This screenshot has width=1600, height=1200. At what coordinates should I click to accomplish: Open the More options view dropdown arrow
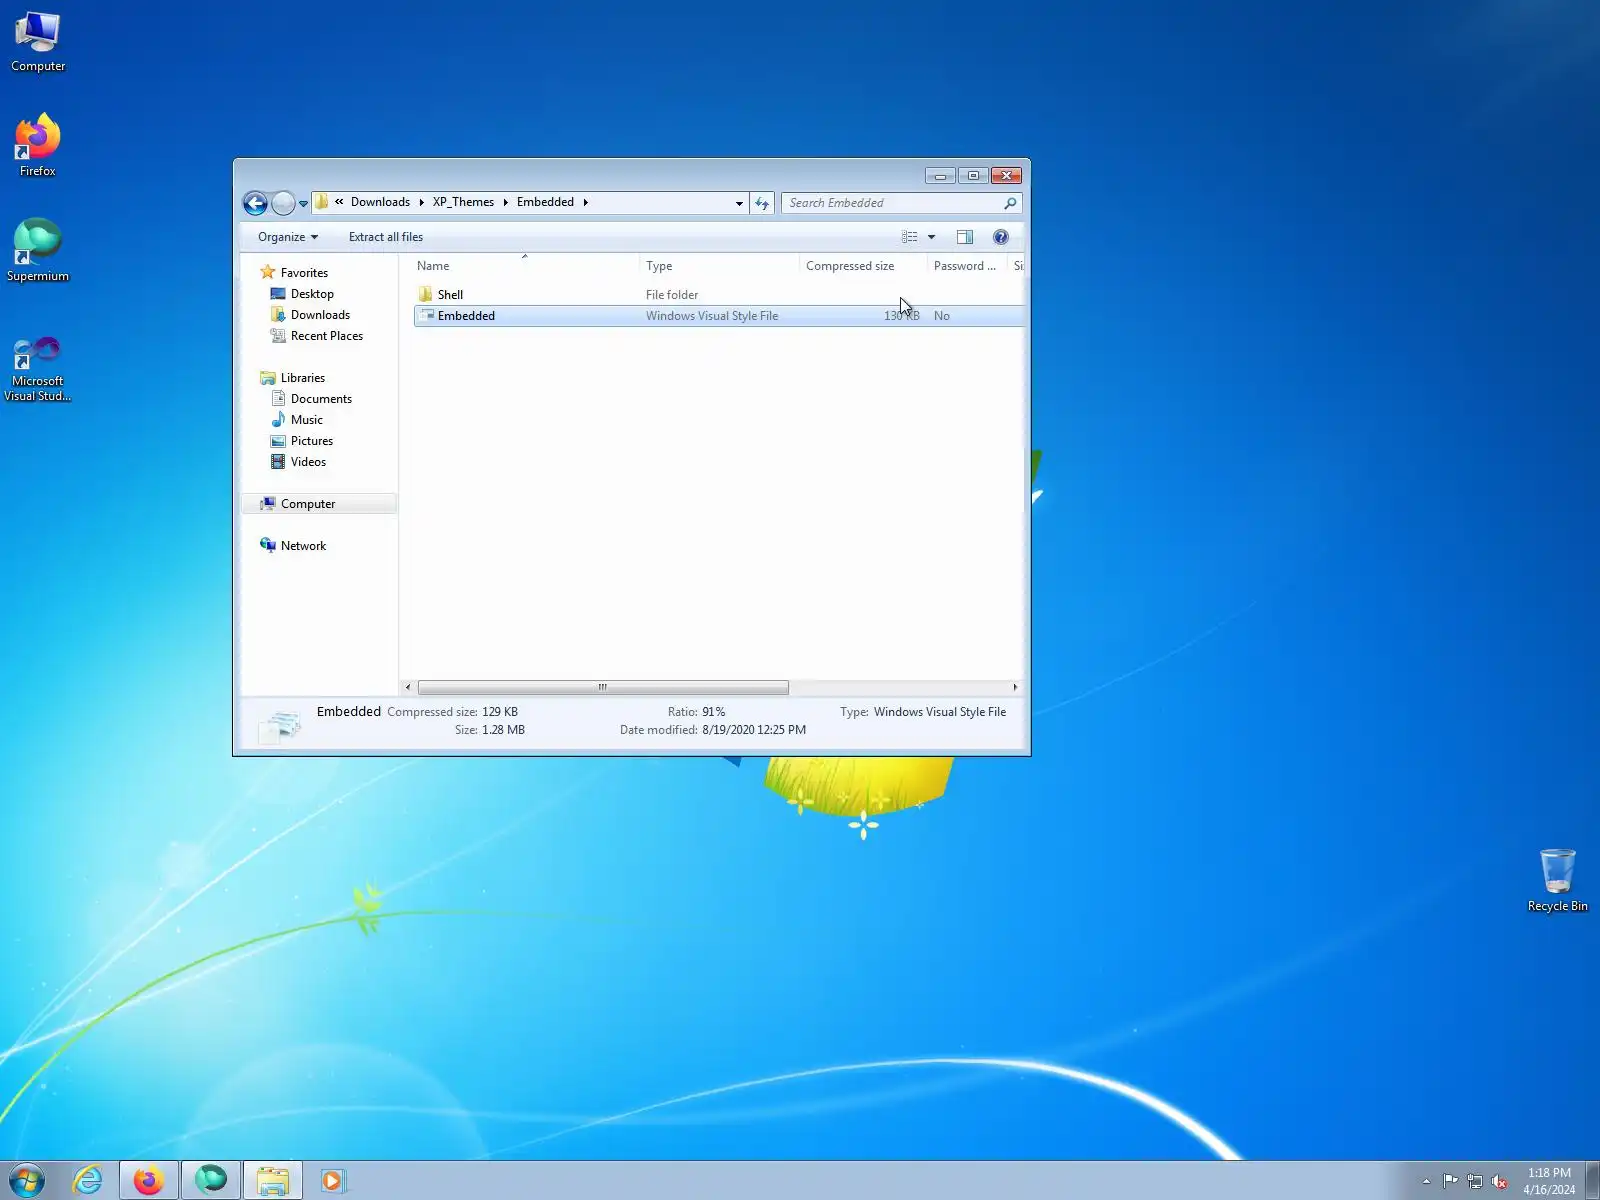point(931,237)
